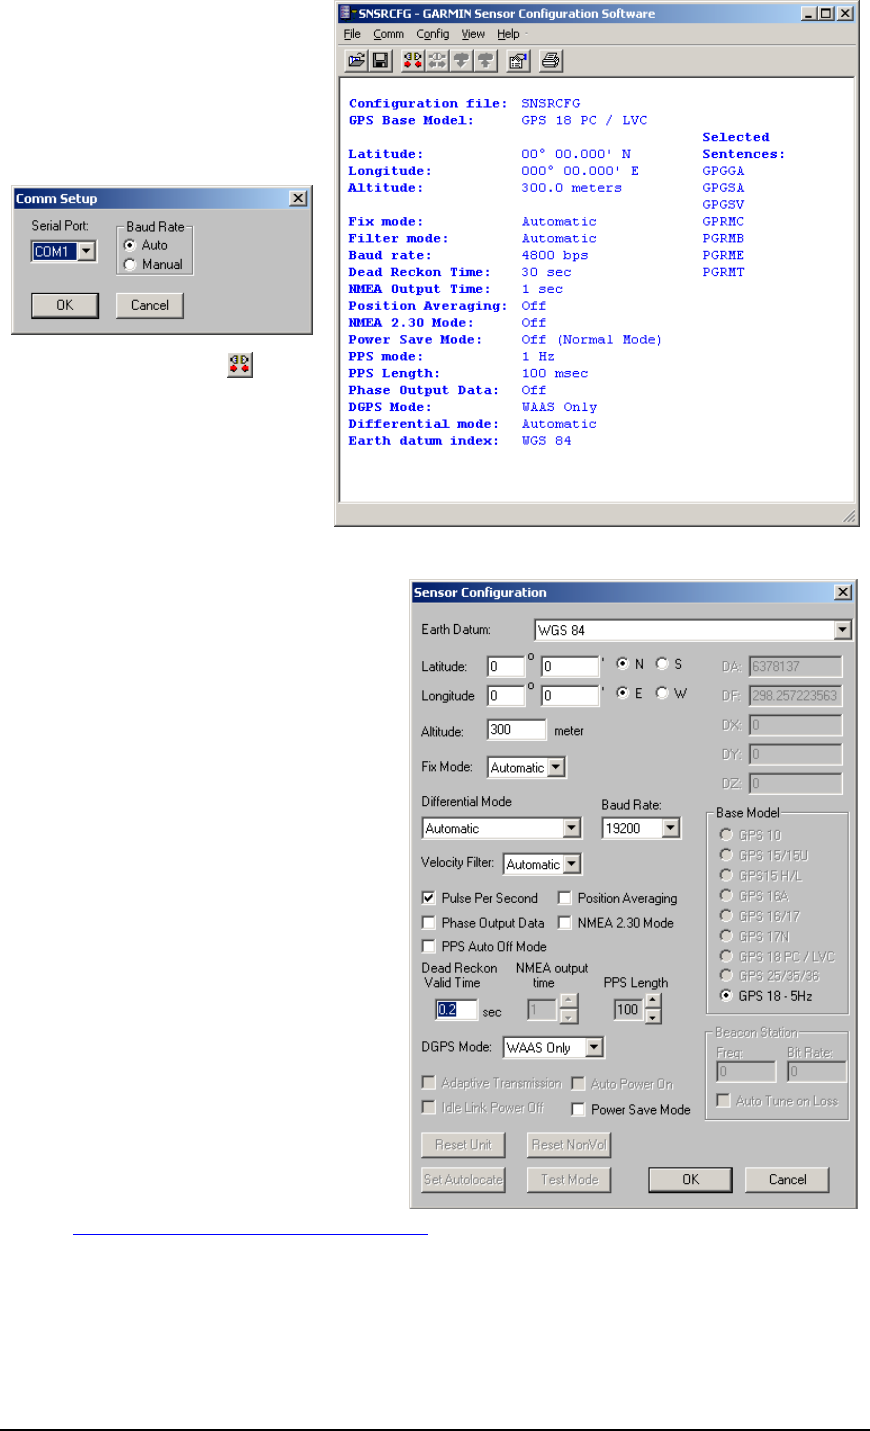This screenshot has width=870, height=1431.
Task: Click the Longitude minutes input field
Action: (570, 695)
